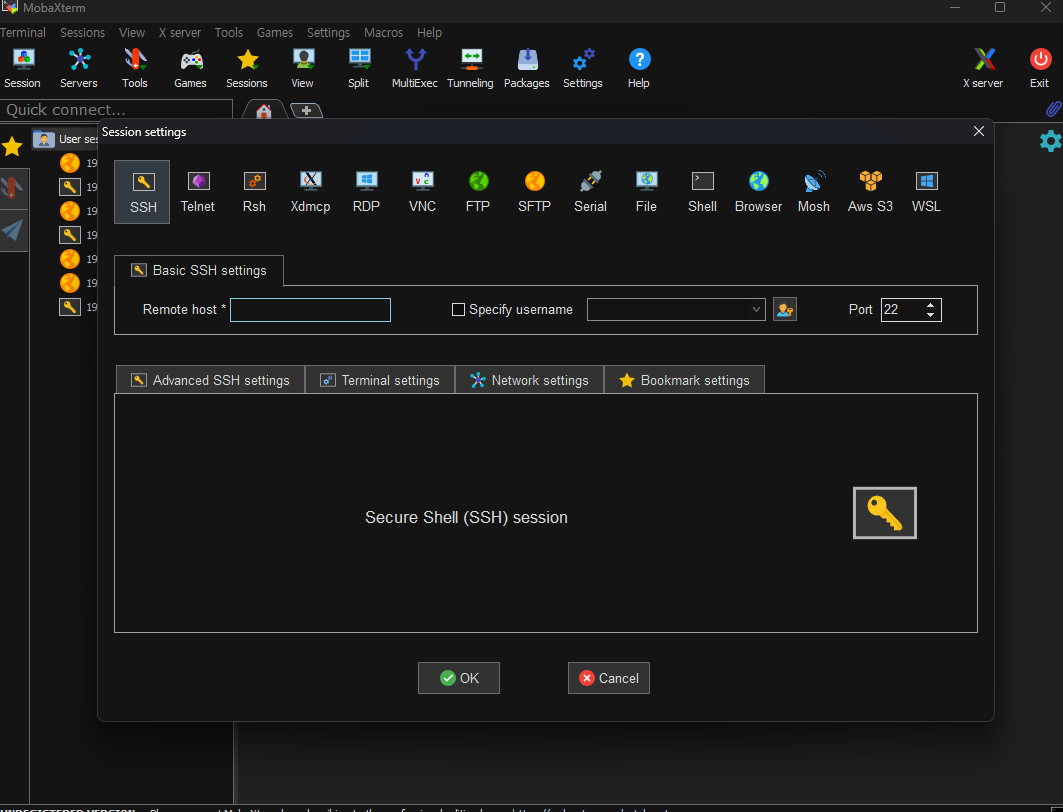Screen dimensions: 1063x812
Task: Click the Port number field
Action: 902,310
